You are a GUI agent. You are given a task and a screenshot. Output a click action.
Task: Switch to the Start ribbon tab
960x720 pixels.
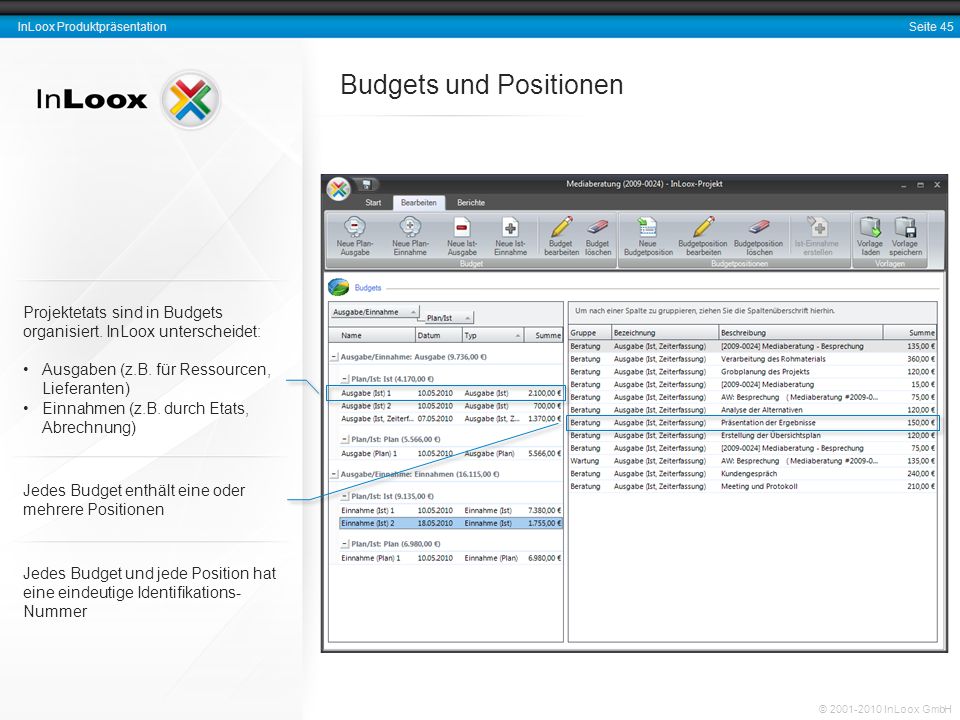[373, 203]
